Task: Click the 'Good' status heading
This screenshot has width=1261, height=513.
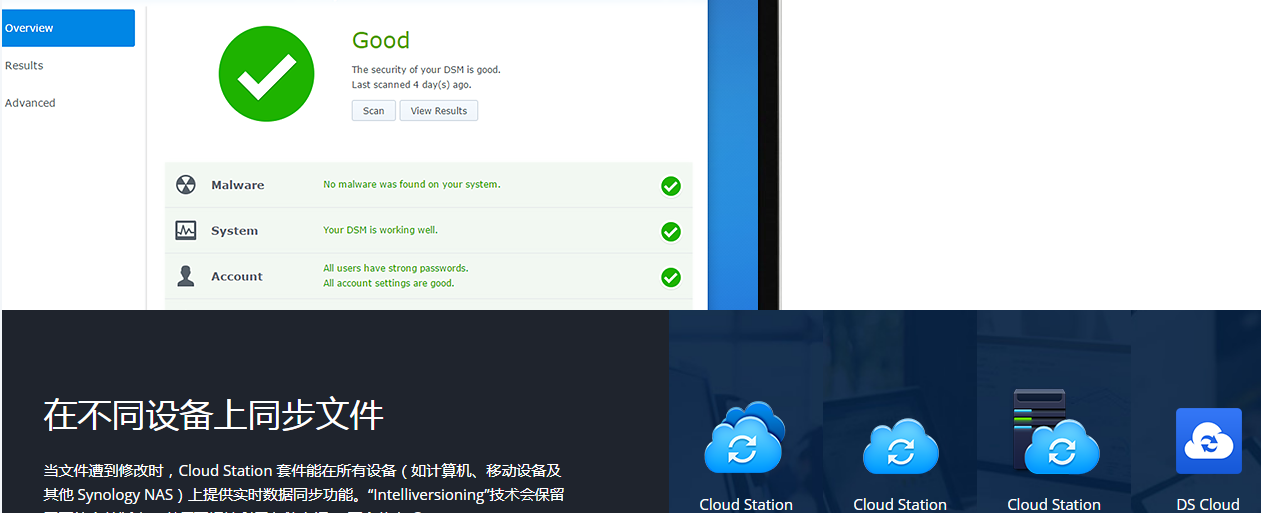Action: [381, 41]
